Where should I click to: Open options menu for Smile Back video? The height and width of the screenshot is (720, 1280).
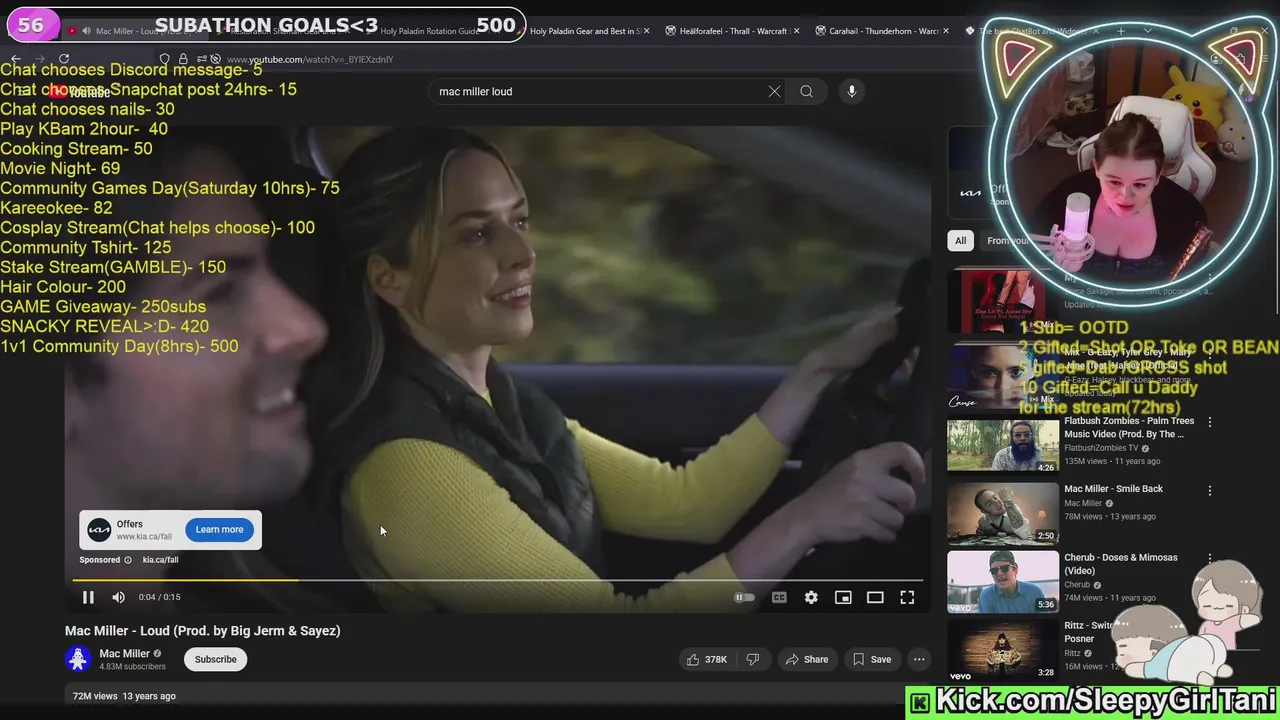(1209, 490)
